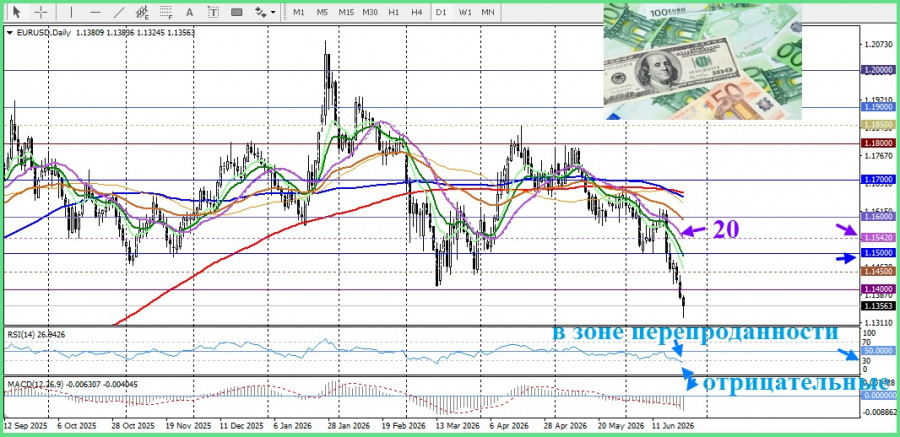
Task: Switch to M30 timeframe
Action: (x=370, y=11)
